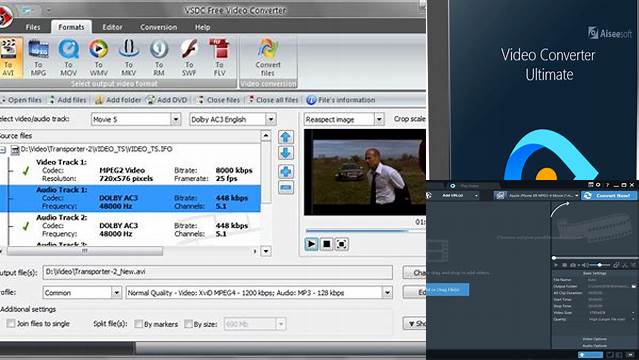Toggle fullscreen preview button
Image resolution: width=639 pixels, height=360 pixels.
342,244
